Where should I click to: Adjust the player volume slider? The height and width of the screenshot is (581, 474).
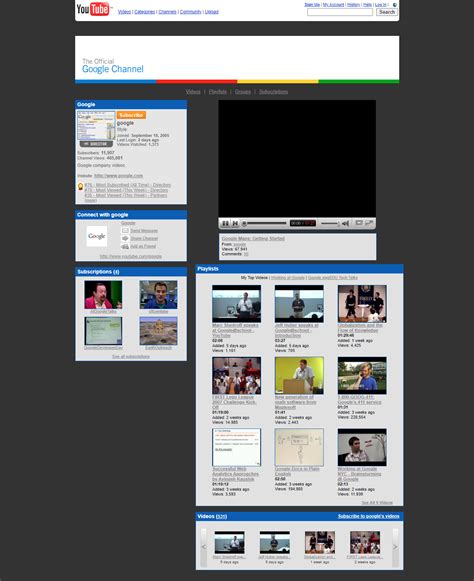329,223
